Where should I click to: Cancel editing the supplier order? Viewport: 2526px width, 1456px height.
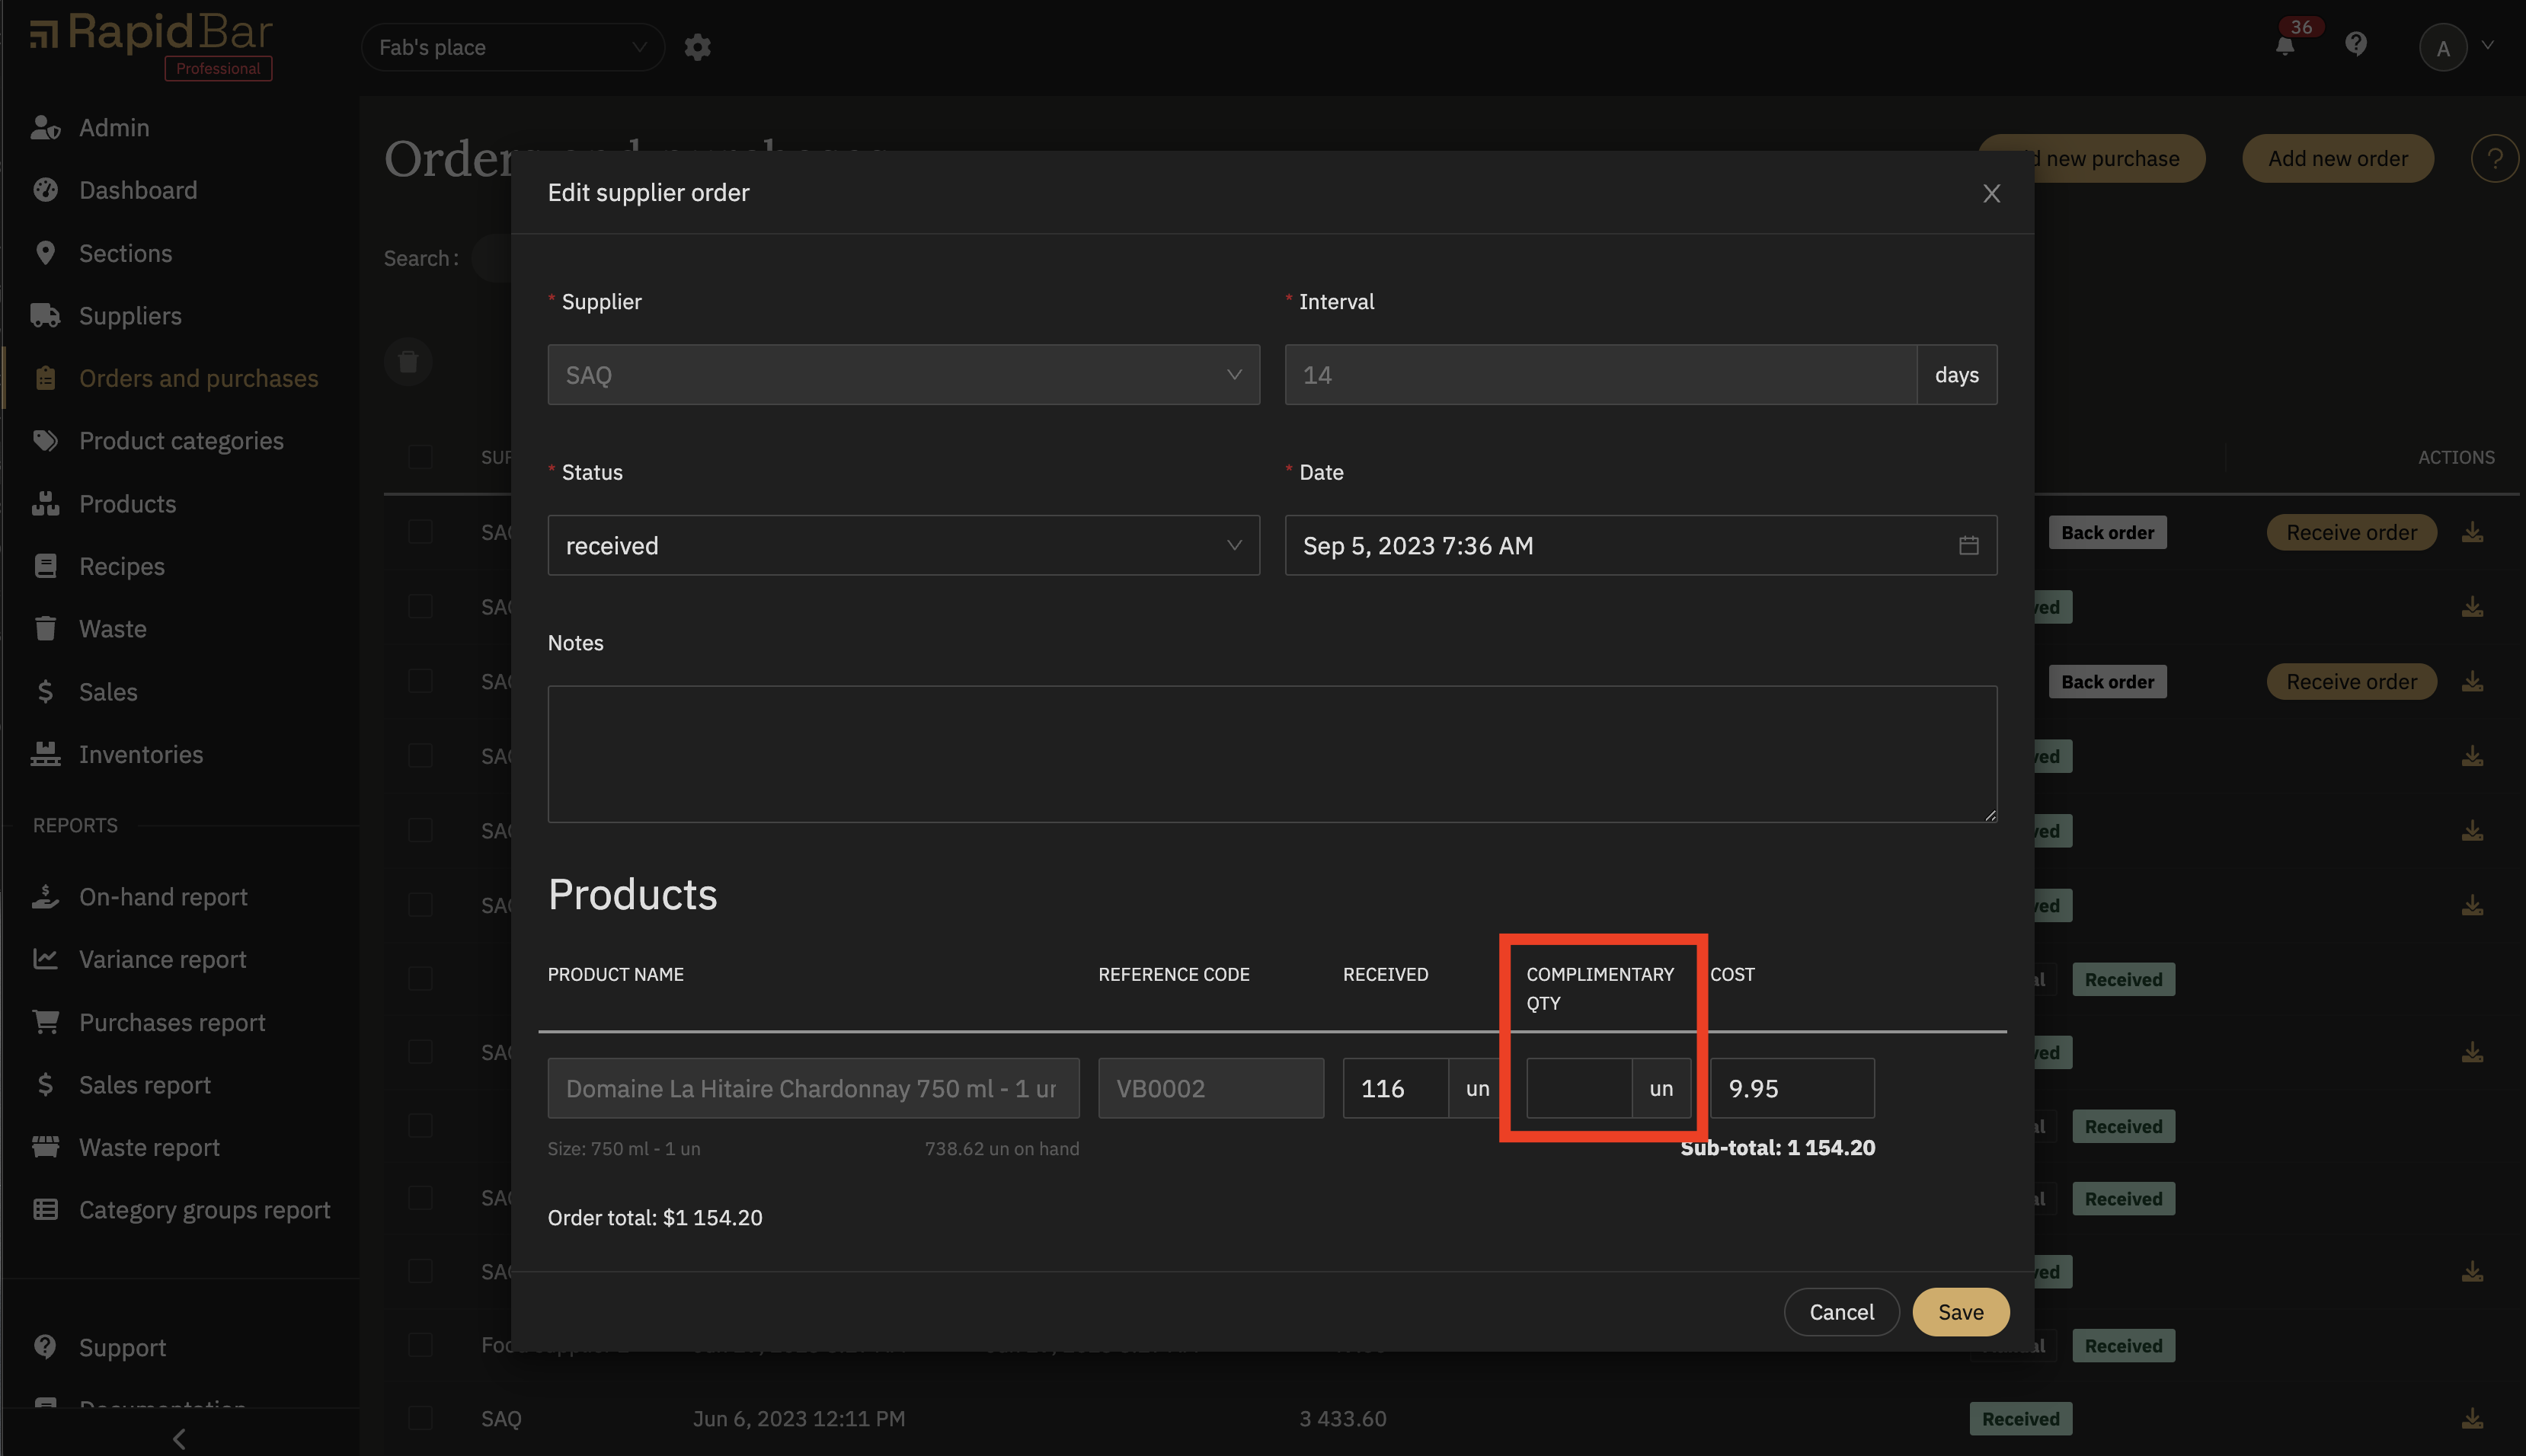(x=1841, y=1312)
